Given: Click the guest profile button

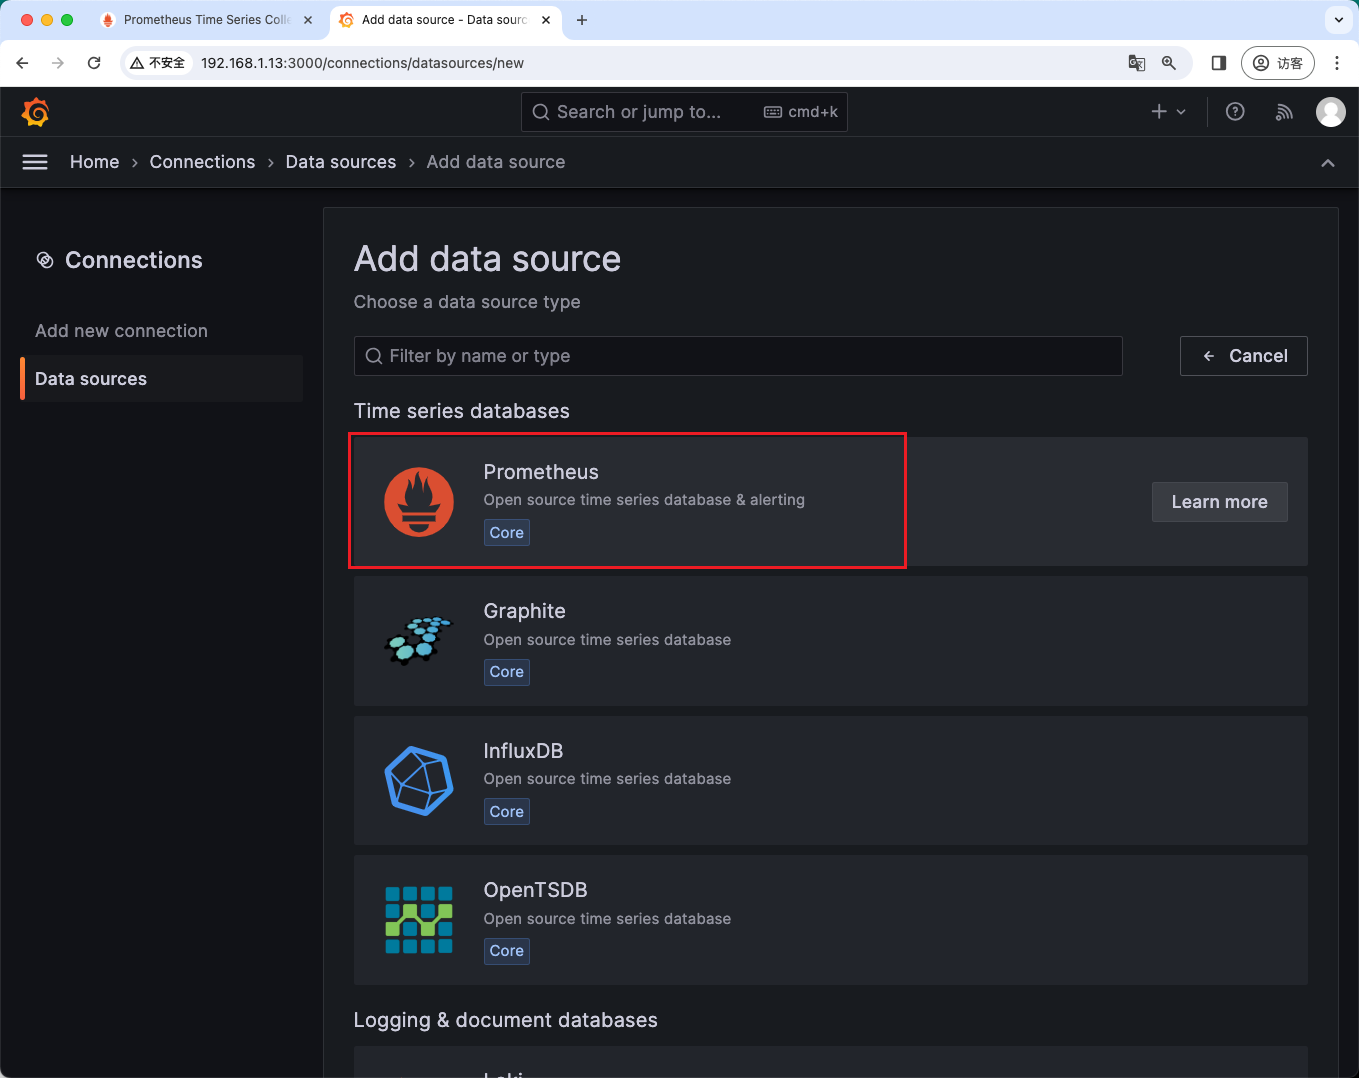Looking at the screenshot, I should pyautogui.click(x=1277, y=63).
